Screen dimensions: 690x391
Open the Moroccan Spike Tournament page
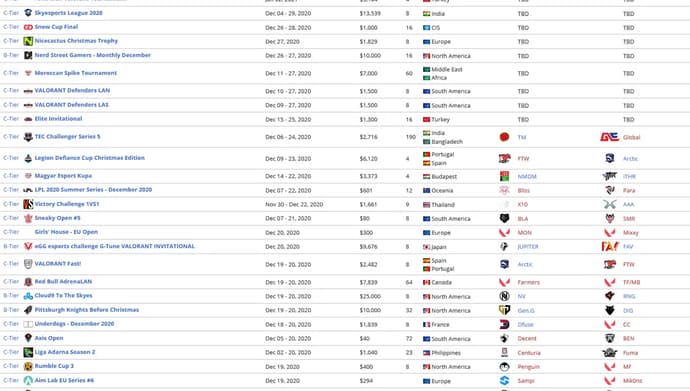(76, 73)
